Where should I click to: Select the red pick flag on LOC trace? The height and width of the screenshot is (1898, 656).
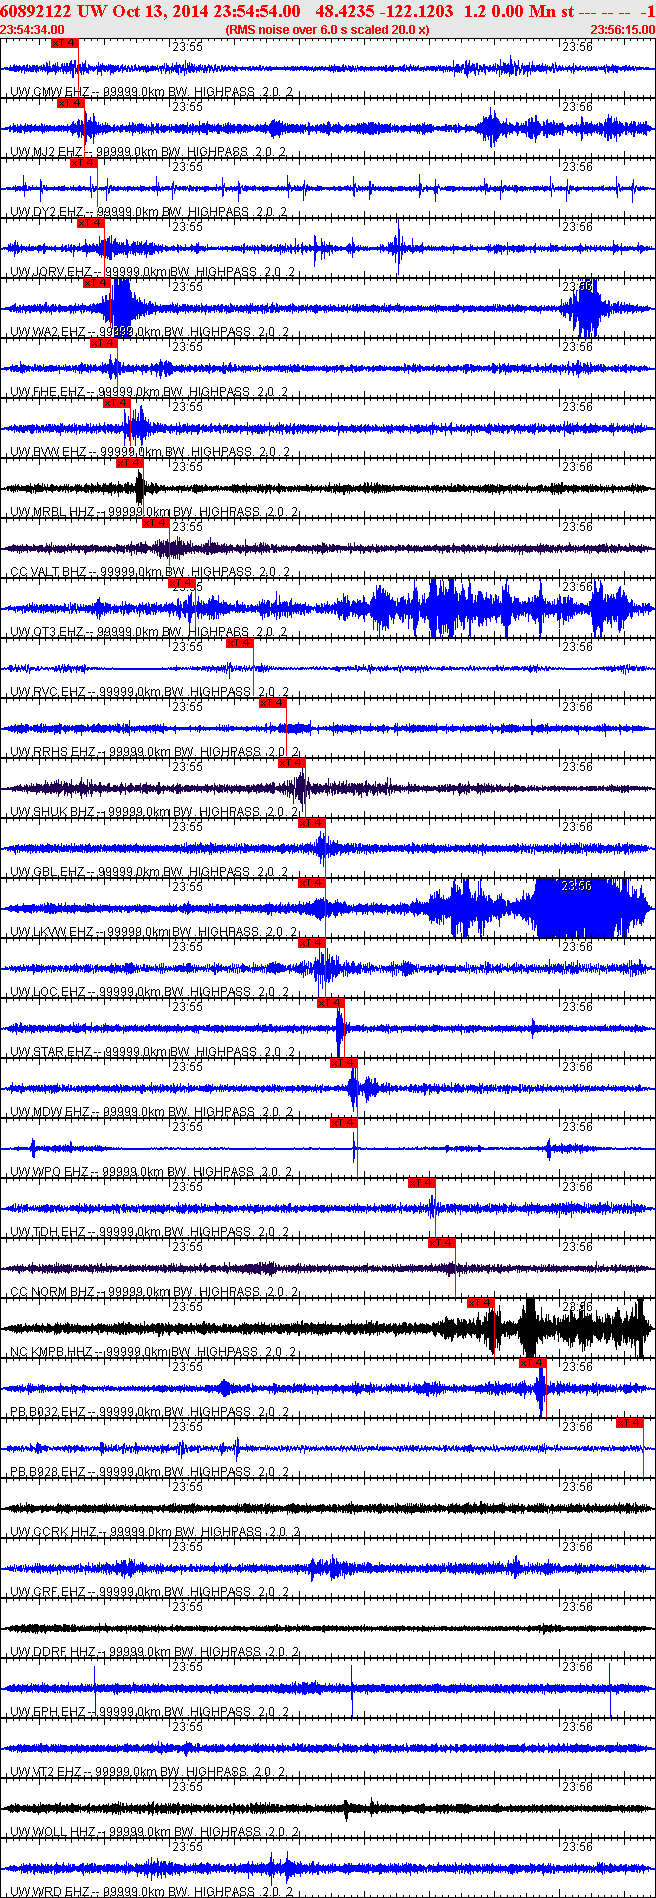(x=312, y=943)
